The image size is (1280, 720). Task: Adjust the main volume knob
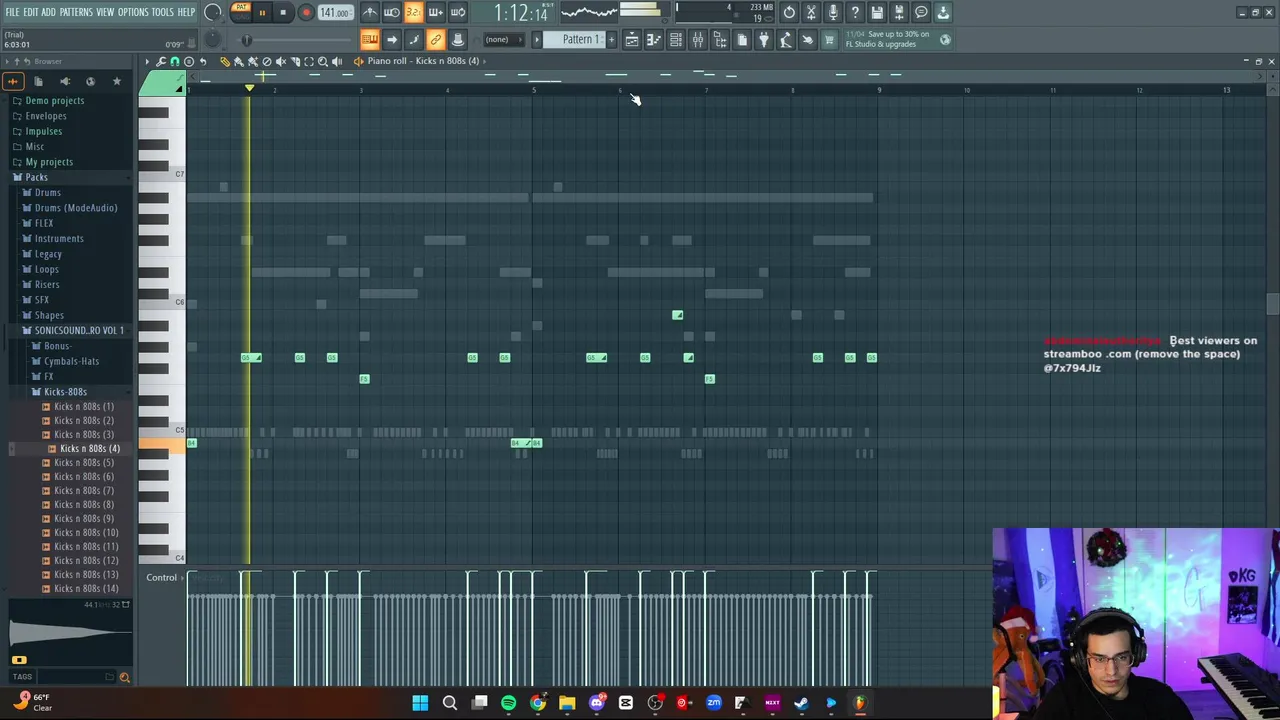[x=213, y=13]
